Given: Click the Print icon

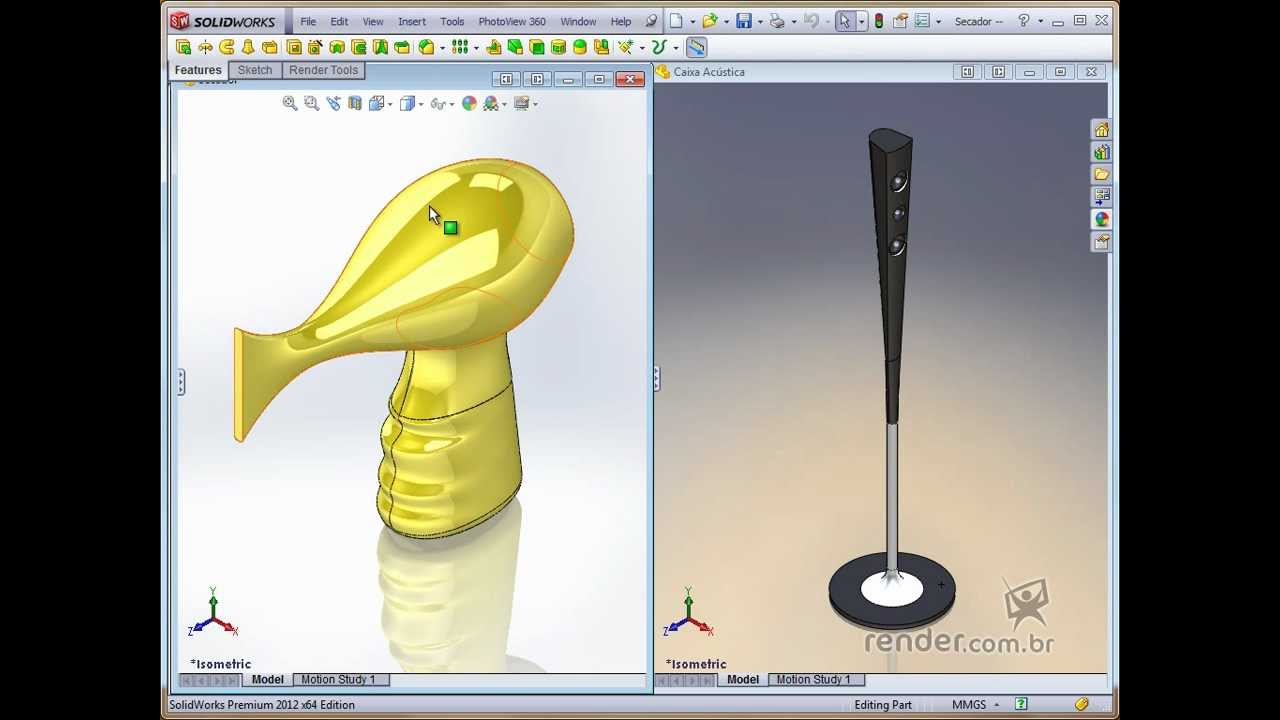Looking at the screenshot, I should pos(776,21).
